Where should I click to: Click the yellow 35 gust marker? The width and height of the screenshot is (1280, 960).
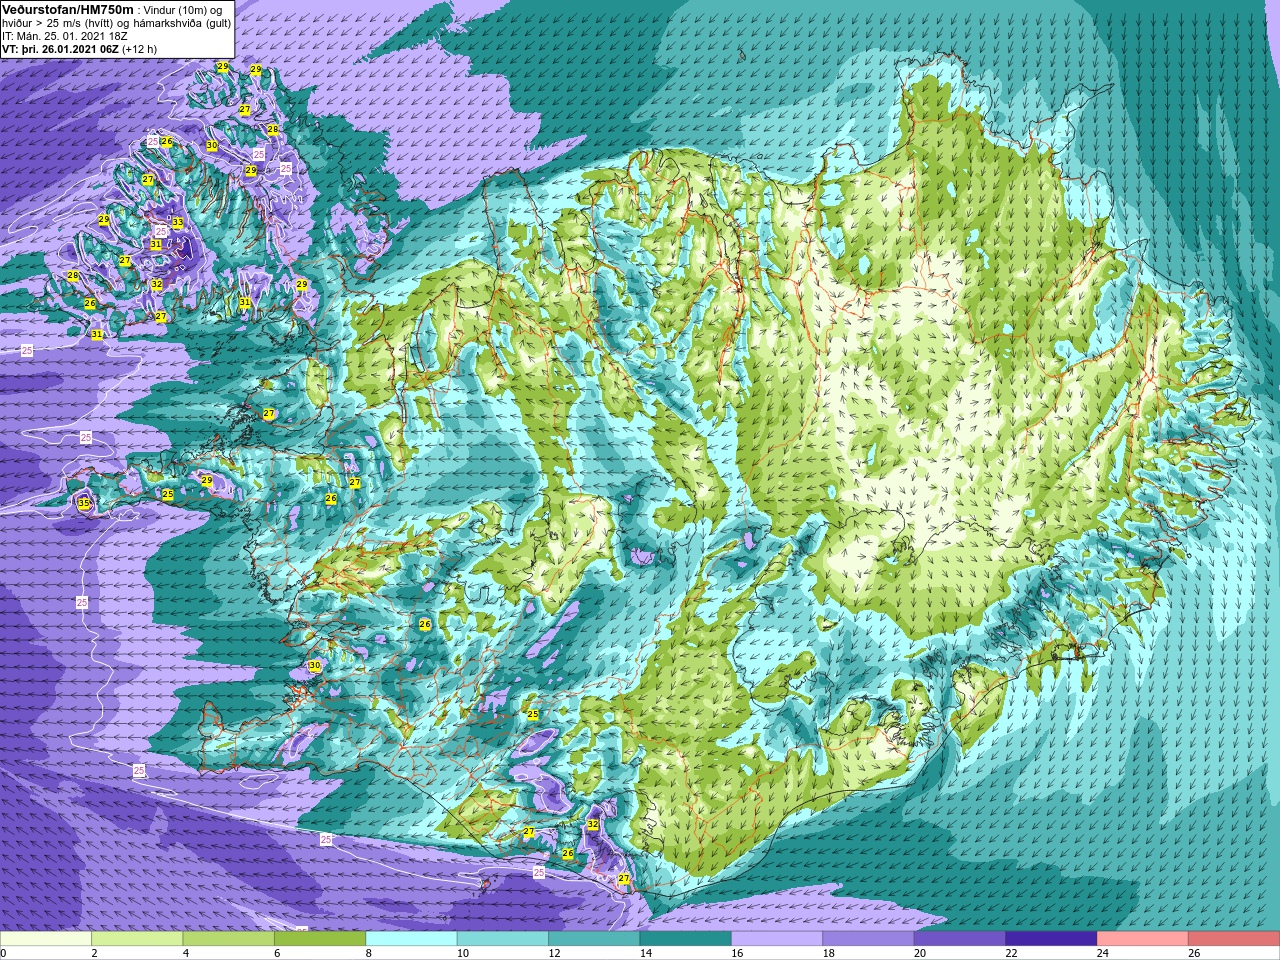click(x=84, y=504)
